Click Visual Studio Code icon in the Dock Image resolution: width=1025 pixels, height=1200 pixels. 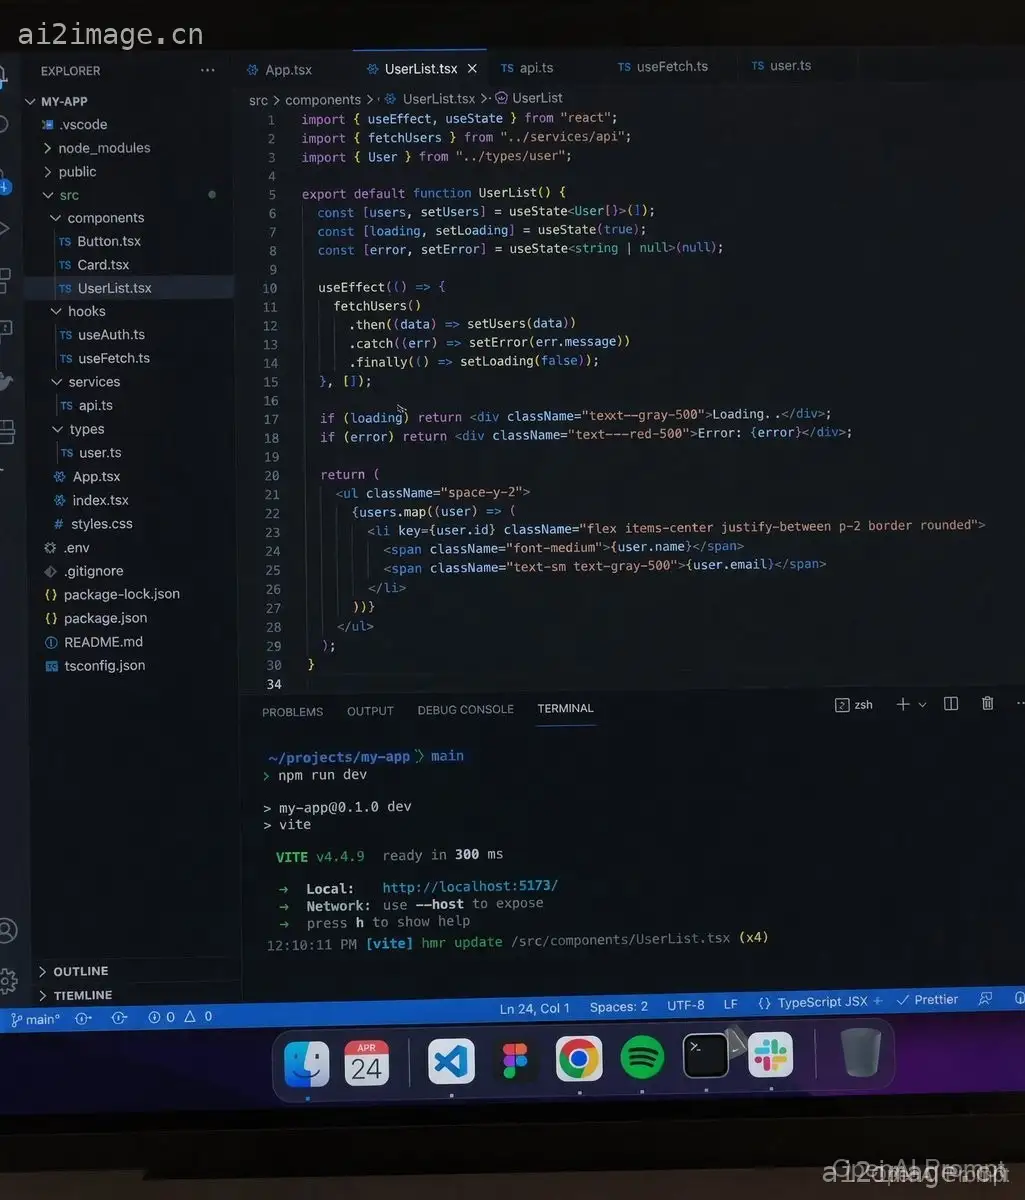point(451,1061)
